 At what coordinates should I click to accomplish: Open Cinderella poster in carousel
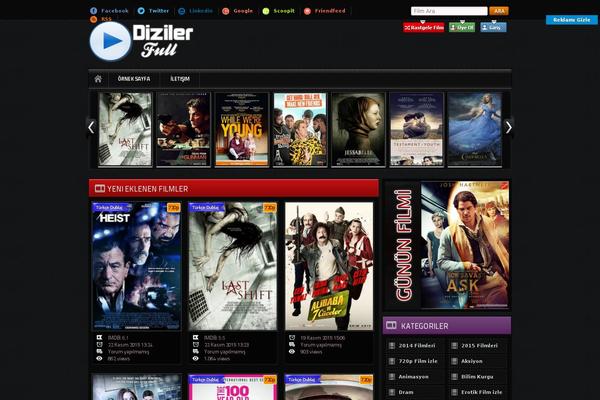click(x=474, y=129)
